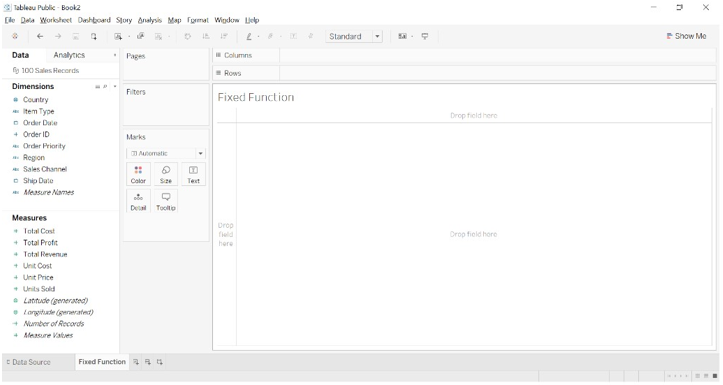Switch to the Data Source tab

(28, 362)
